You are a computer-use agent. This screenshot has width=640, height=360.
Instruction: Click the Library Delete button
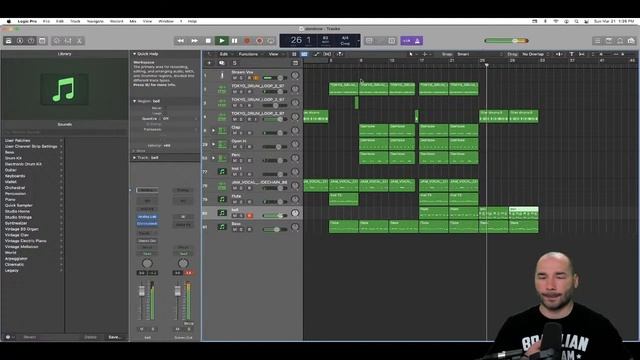pyautogui.click(x=91, y=337)
